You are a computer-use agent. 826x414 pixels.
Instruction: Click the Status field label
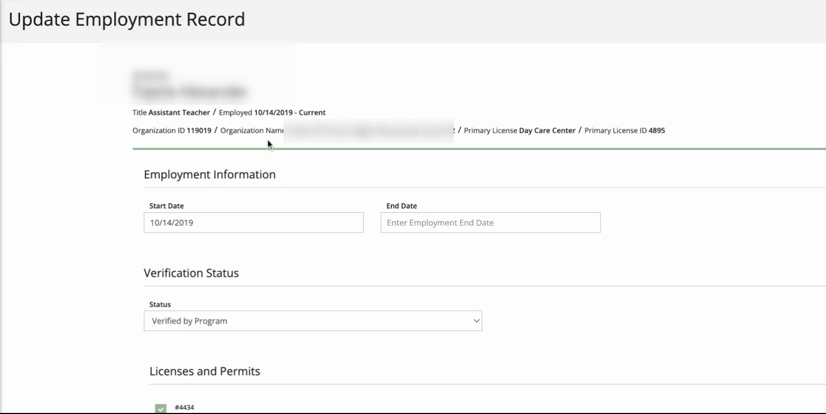160,304
